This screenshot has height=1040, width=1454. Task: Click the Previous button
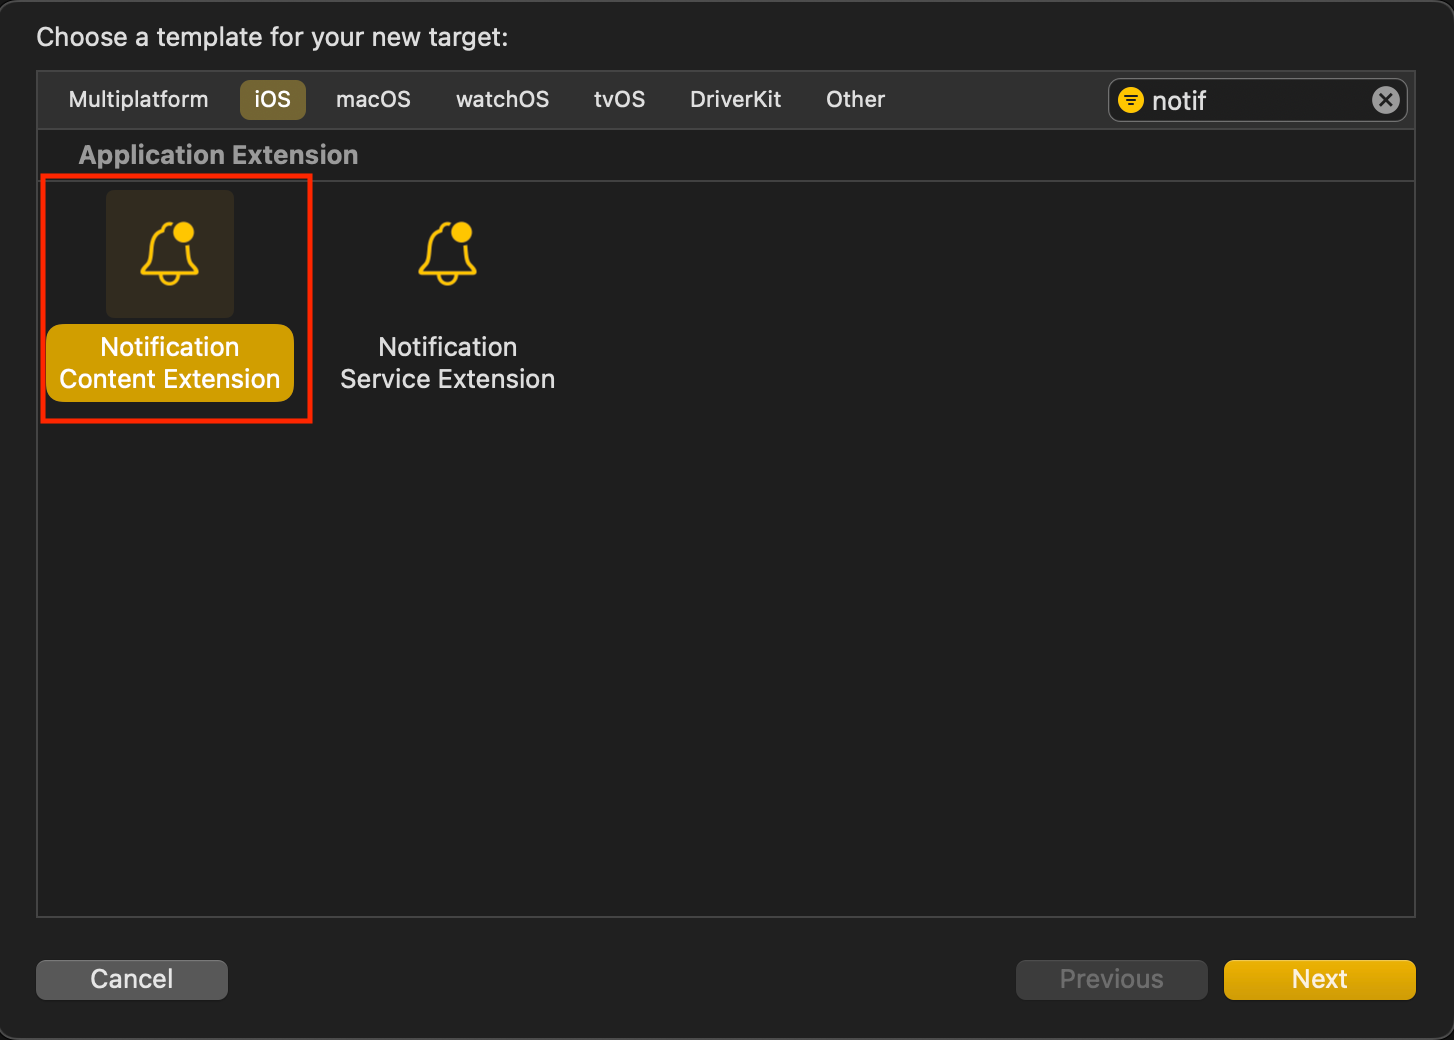[x=1111, y=979]
